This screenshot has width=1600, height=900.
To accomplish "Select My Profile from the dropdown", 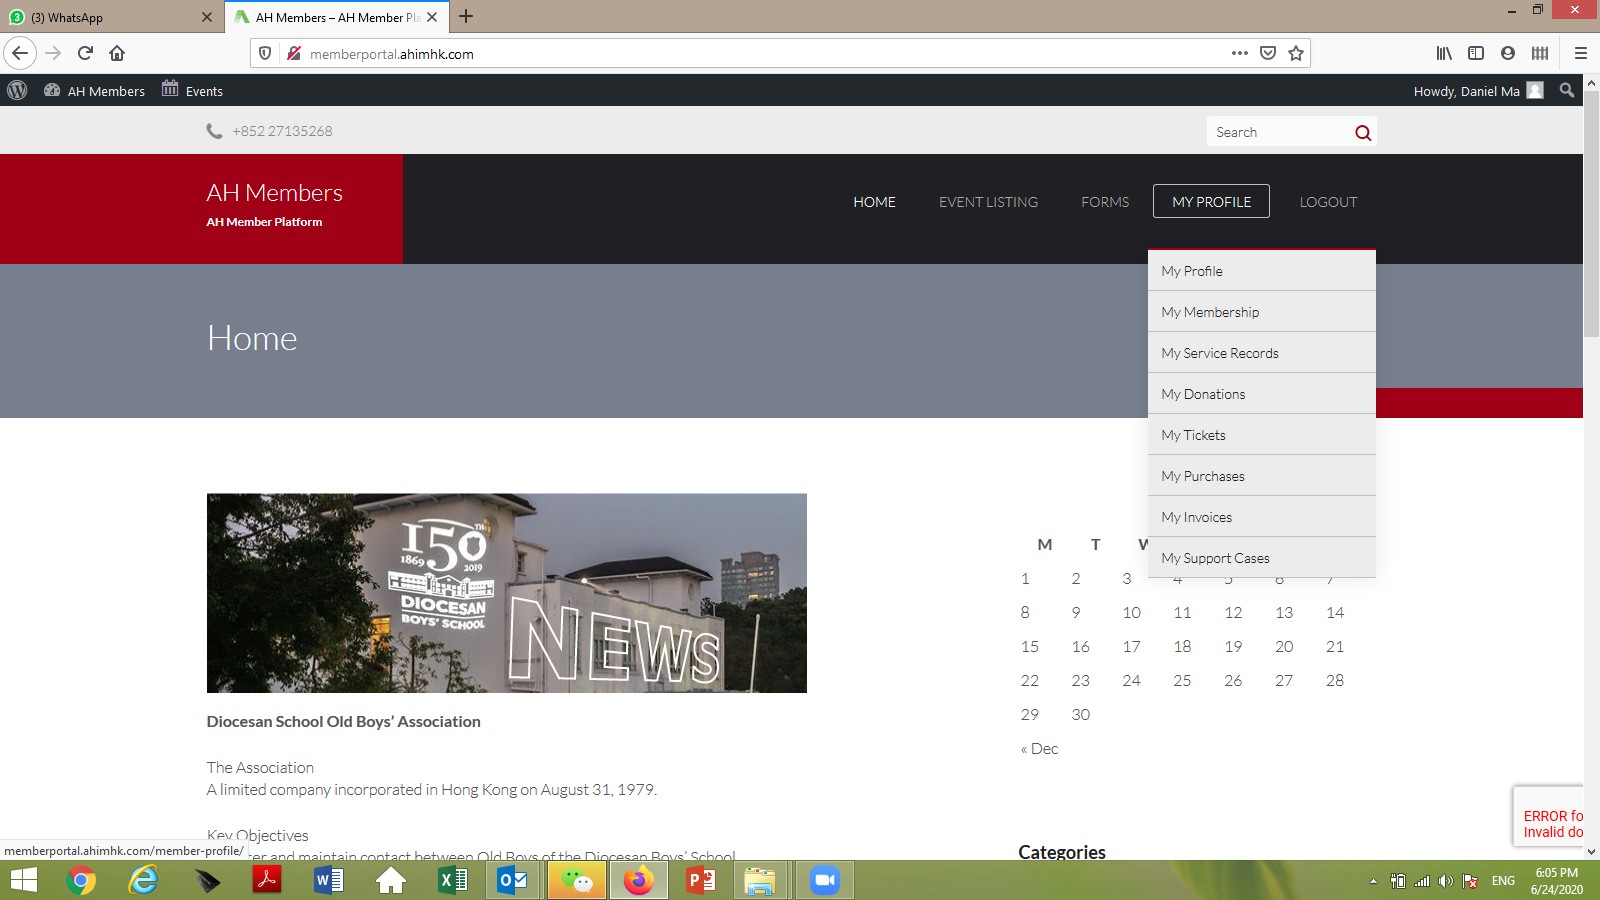I will click(x=1262, y=271).
